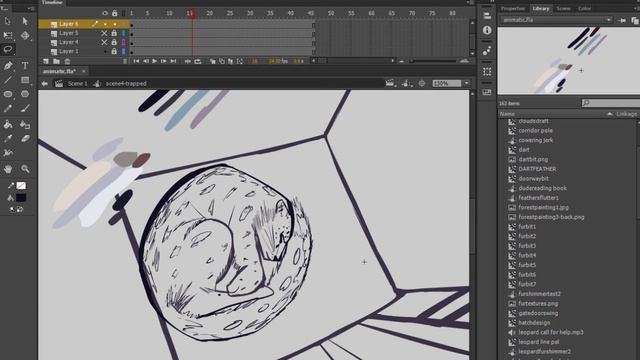Lock all layers via header padlock
Screen dimensions: 640x360
tap(114, 13)
